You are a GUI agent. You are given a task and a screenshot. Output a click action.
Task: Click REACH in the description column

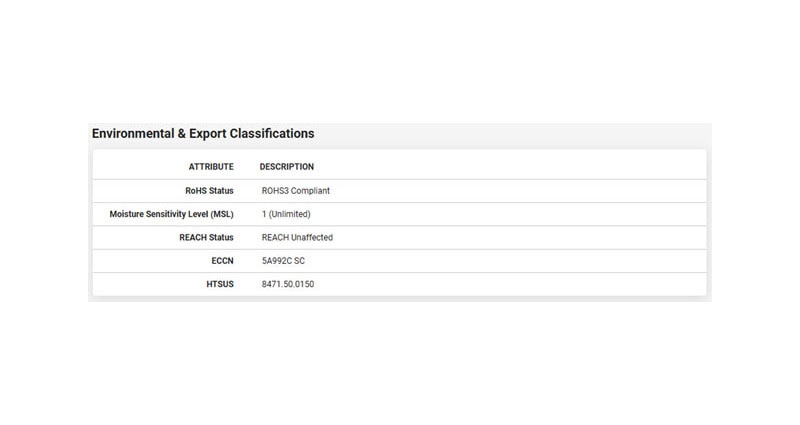coord(275,238)
